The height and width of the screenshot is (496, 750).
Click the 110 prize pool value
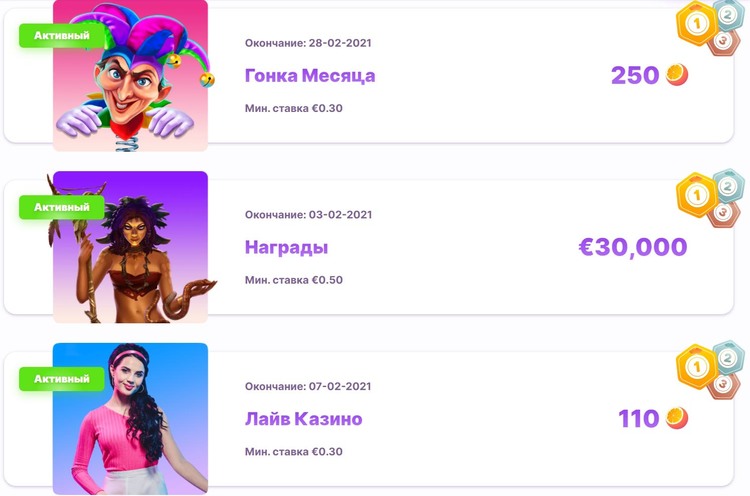638,418
